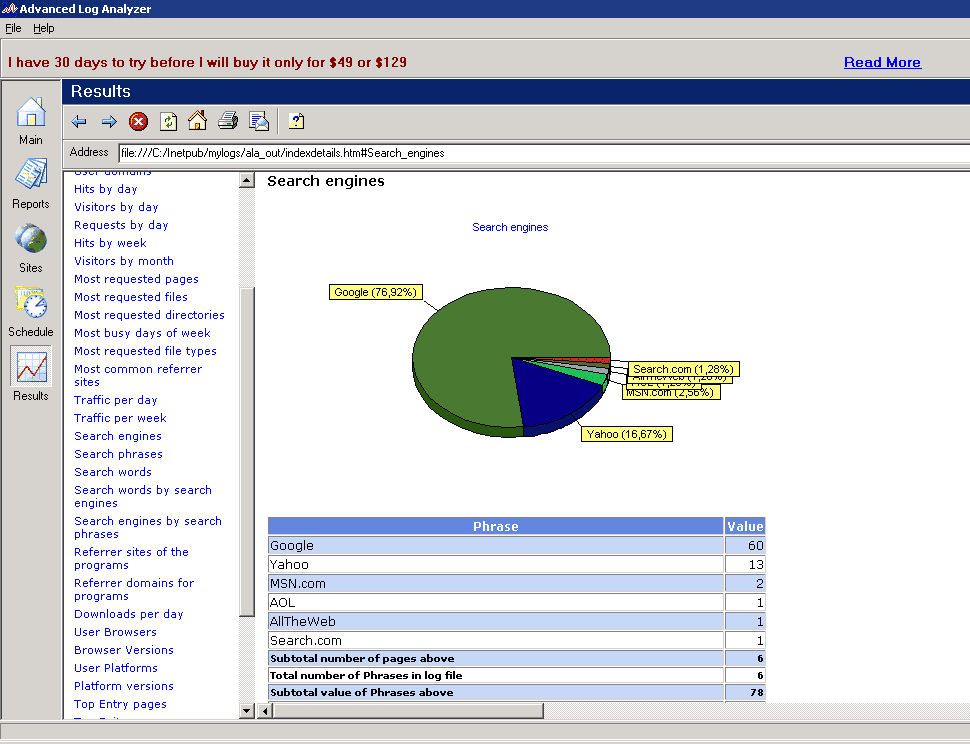Click the Forward arrow in the toolbar

click(x=109, y=122)
